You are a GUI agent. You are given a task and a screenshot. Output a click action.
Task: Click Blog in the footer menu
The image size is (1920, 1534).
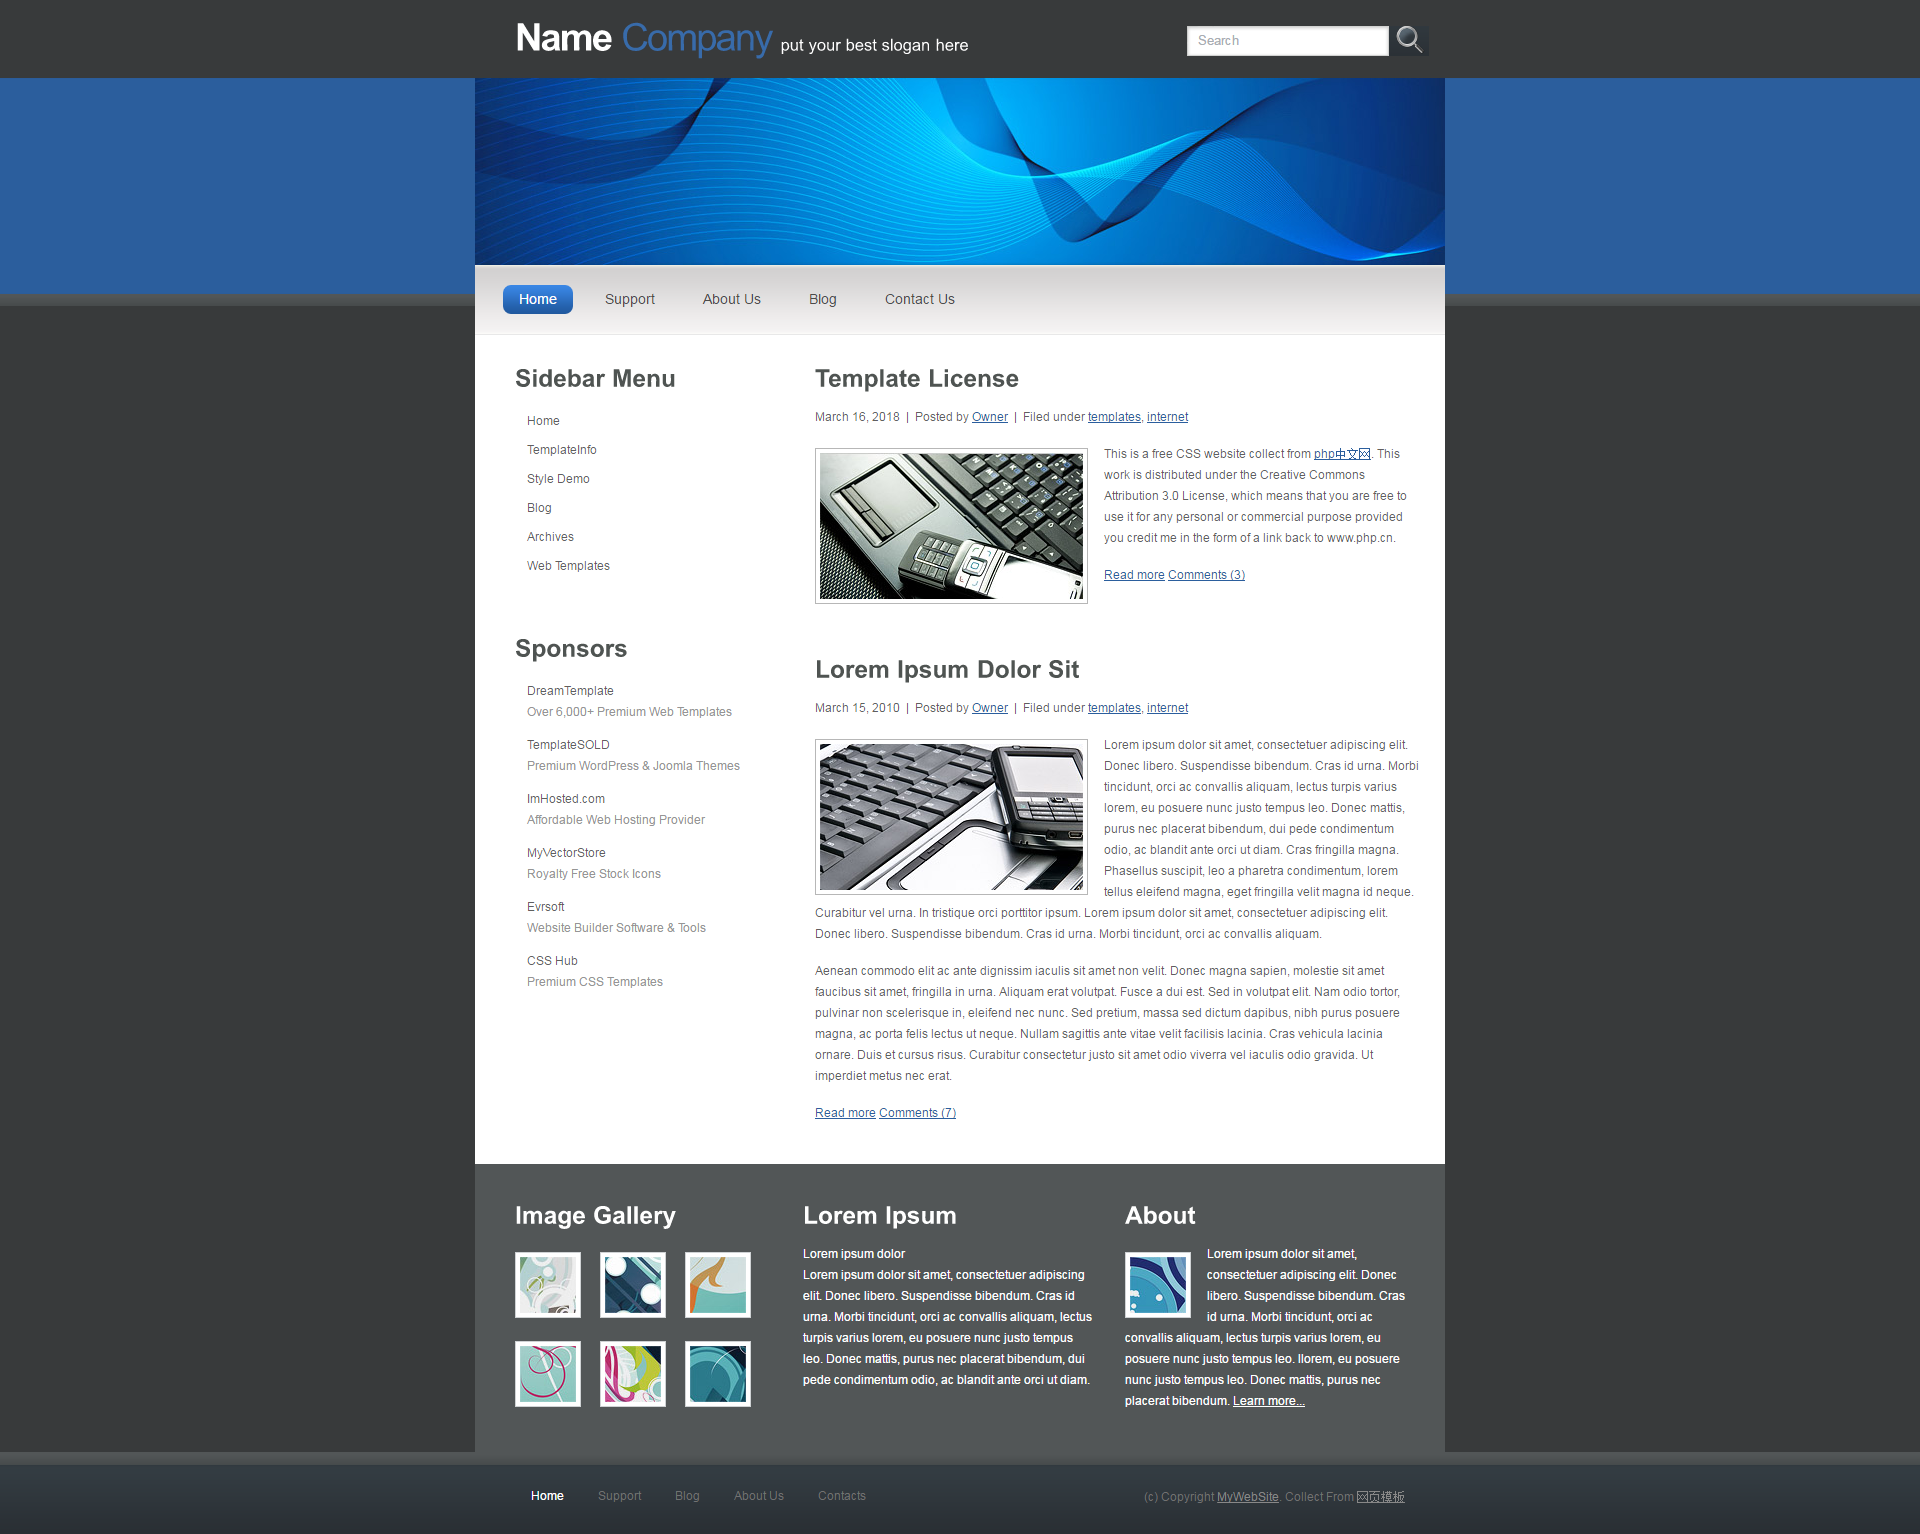pyautogui.click(x=687, y=1496)
